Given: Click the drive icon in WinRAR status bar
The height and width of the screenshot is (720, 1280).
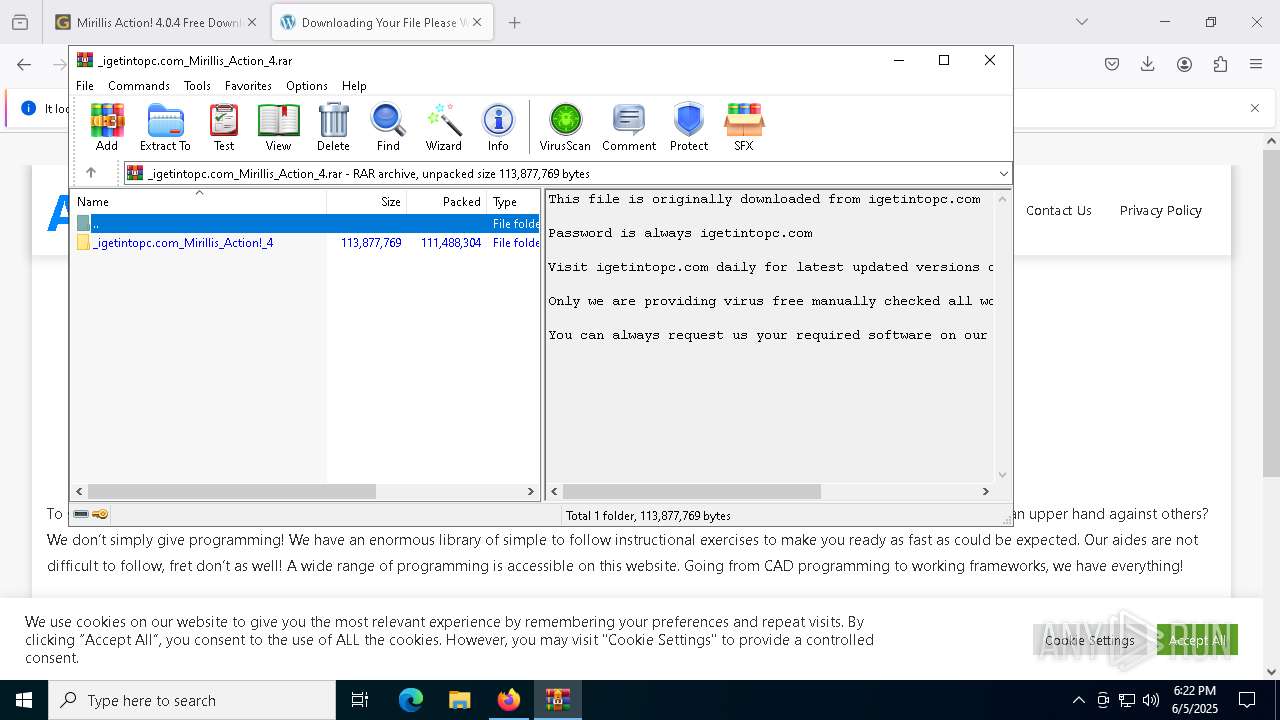Looking at the screenshot, I should (81, 514).
